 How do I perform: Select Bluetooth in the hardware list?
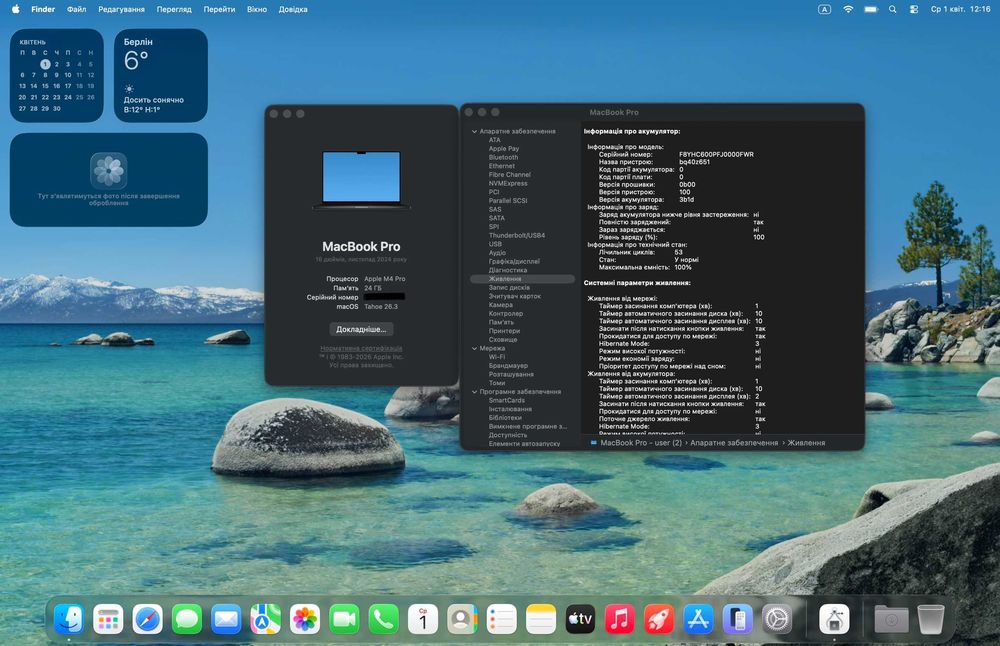tap(503, 157)
